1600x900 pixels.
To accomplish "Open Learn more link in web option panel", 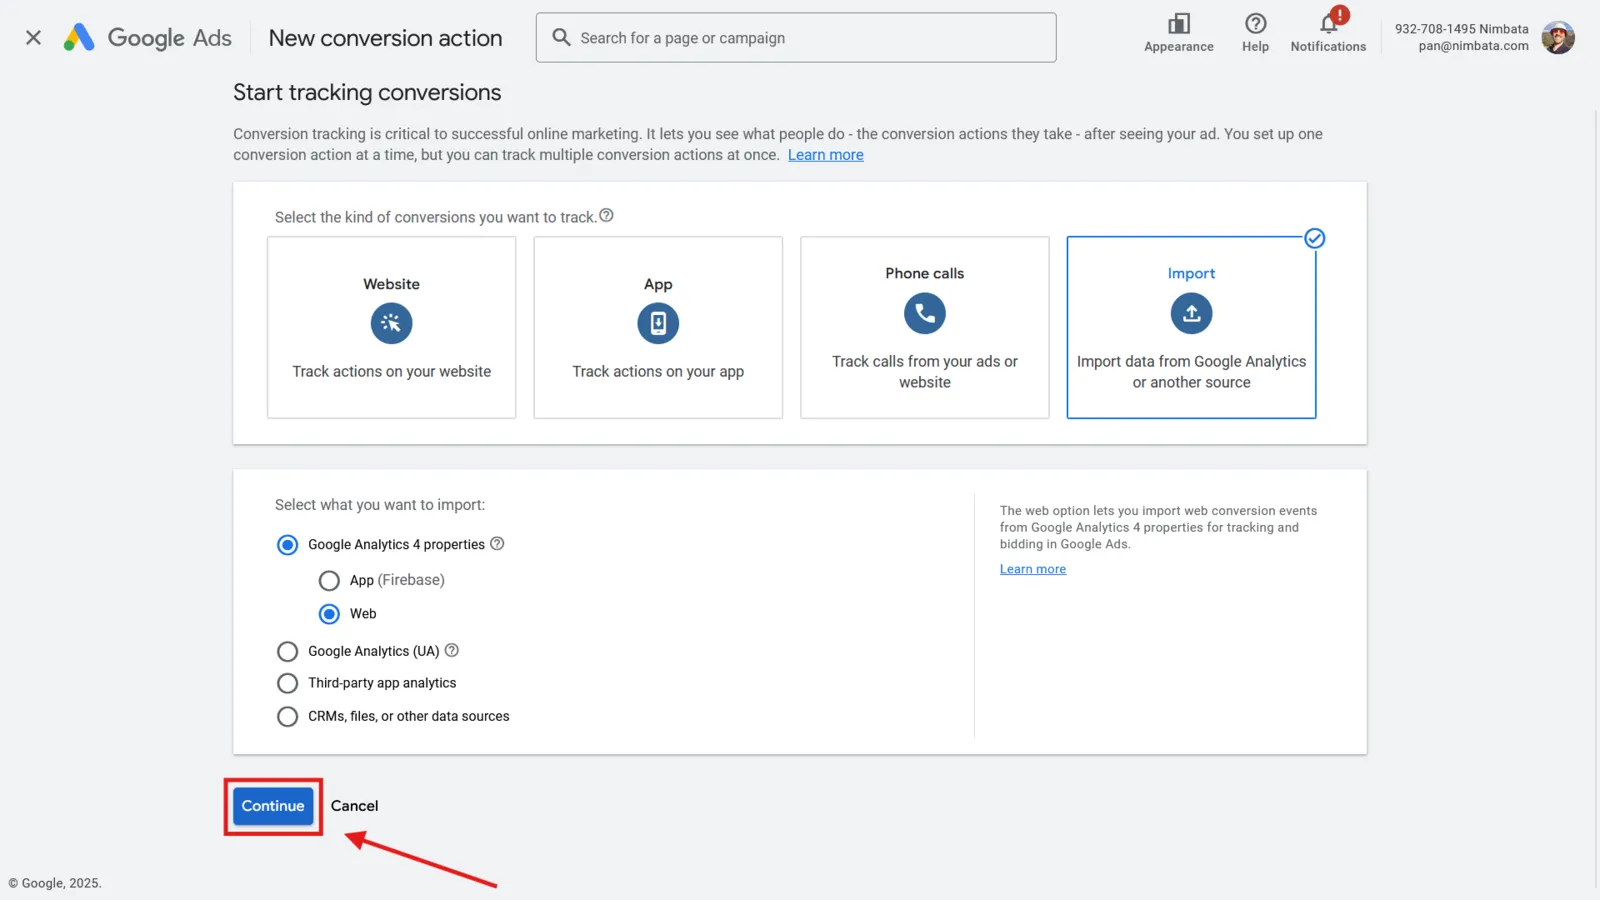I will [1033, 569].
